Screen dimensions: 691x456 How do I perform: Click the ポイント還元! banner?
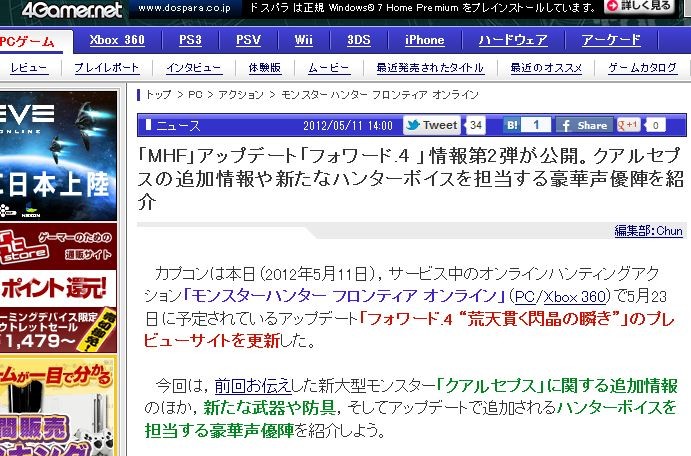pos(58,289)
